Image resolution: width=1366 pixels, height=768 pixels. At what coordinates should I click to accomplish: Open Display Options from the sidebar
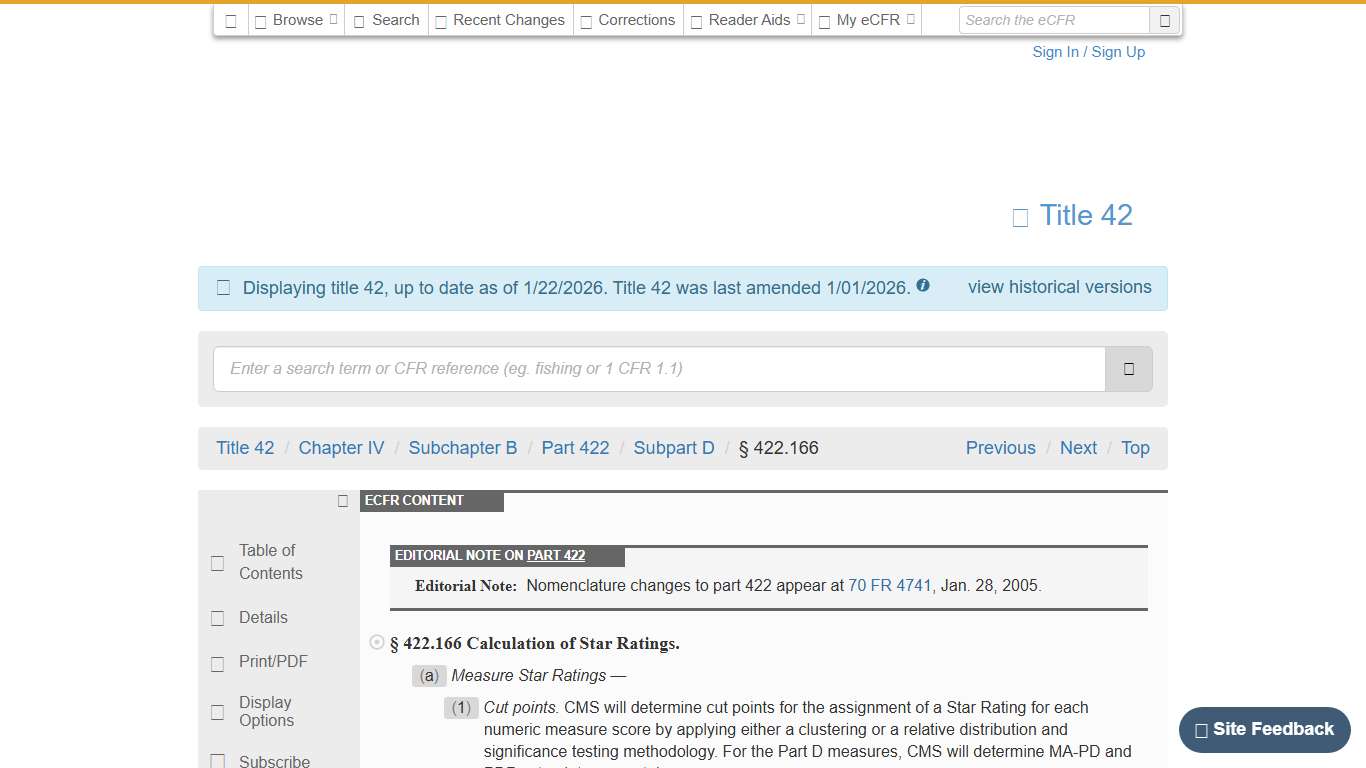[217, 712]
